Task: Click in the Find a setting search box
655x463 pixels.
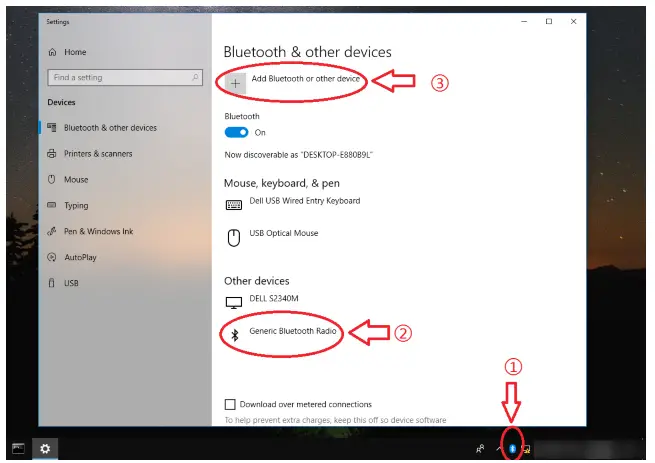Action: click(x=125, y=77)
